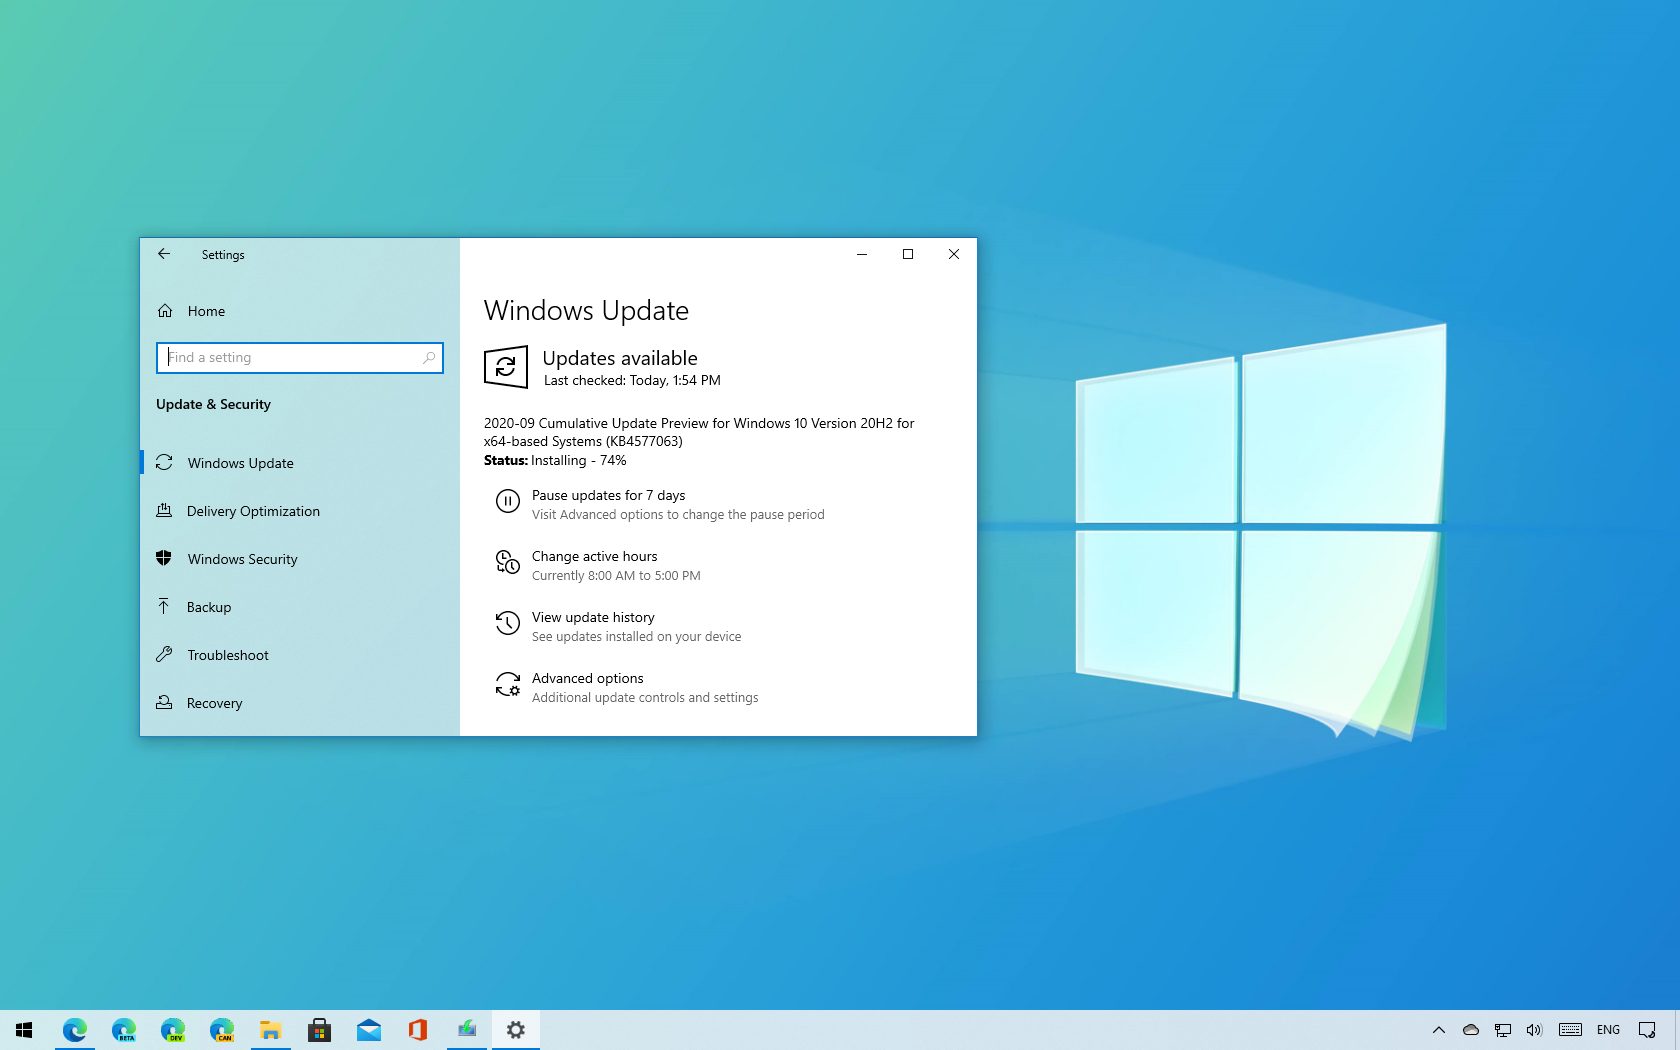This screenshot has width=1680, height=1050.
Task: Click the ENG language indicator
Action: [1609, 1030]
